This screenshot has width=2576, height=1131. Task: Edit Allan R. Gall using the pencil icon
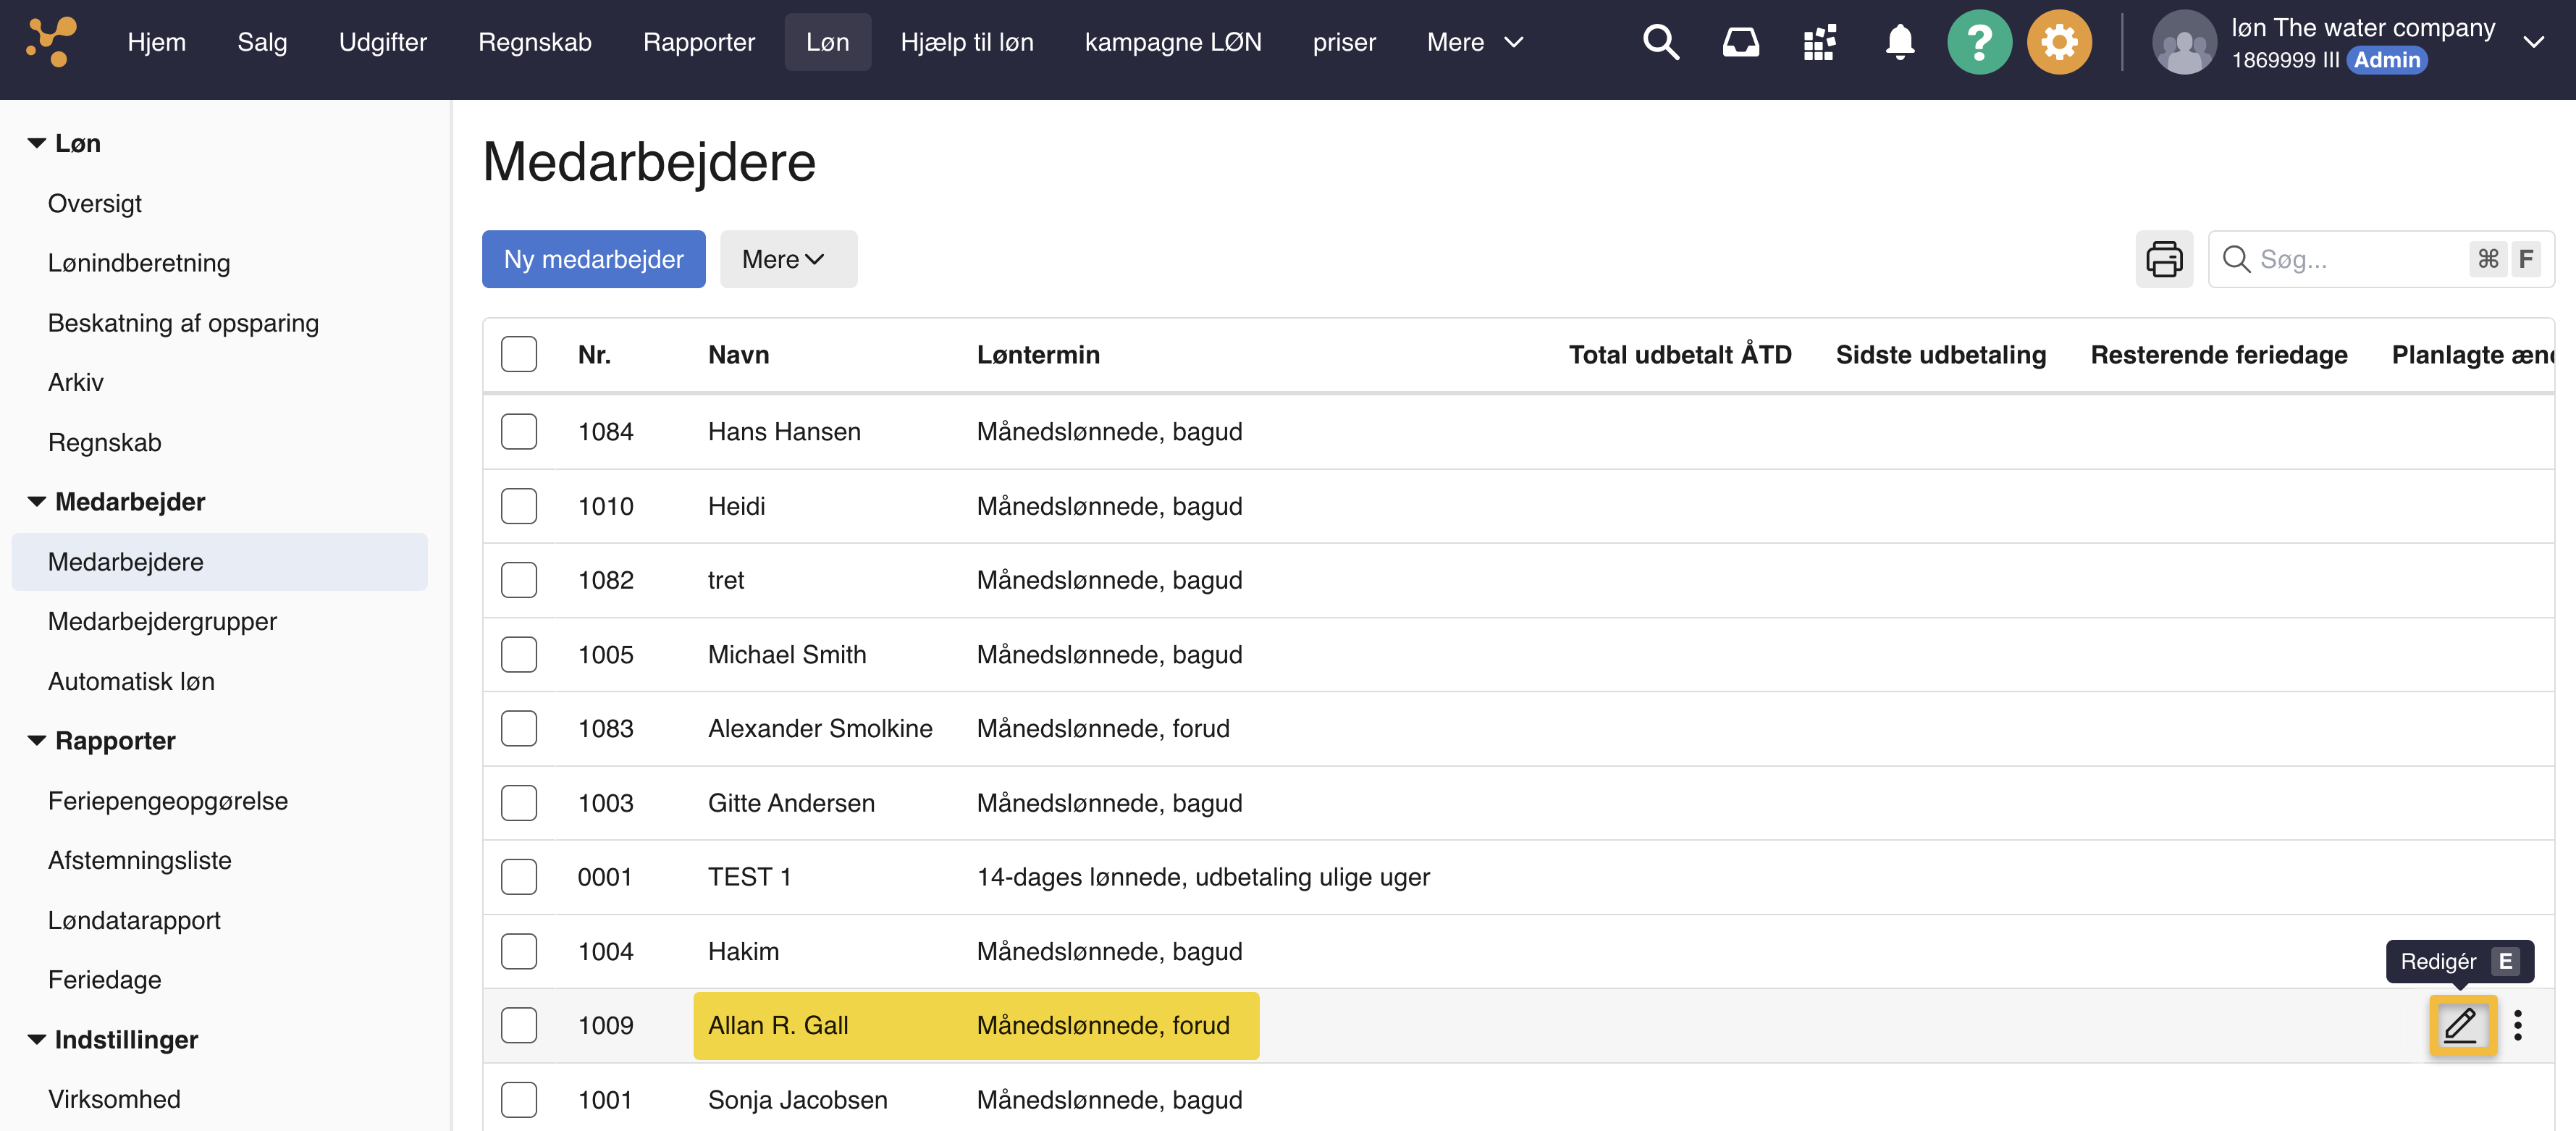click(x=2462, y=1025)
